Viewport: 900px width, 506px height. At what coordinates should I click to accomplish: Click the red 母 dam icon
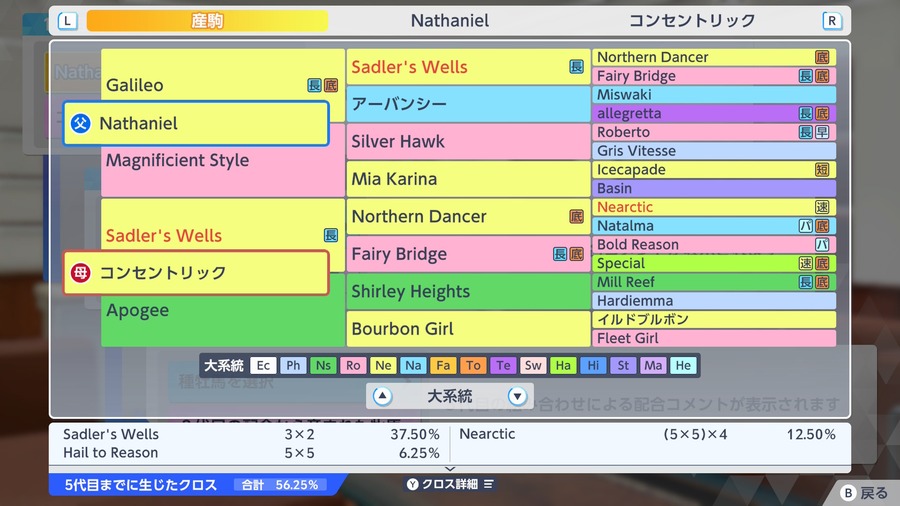click(x=80, y=273)
